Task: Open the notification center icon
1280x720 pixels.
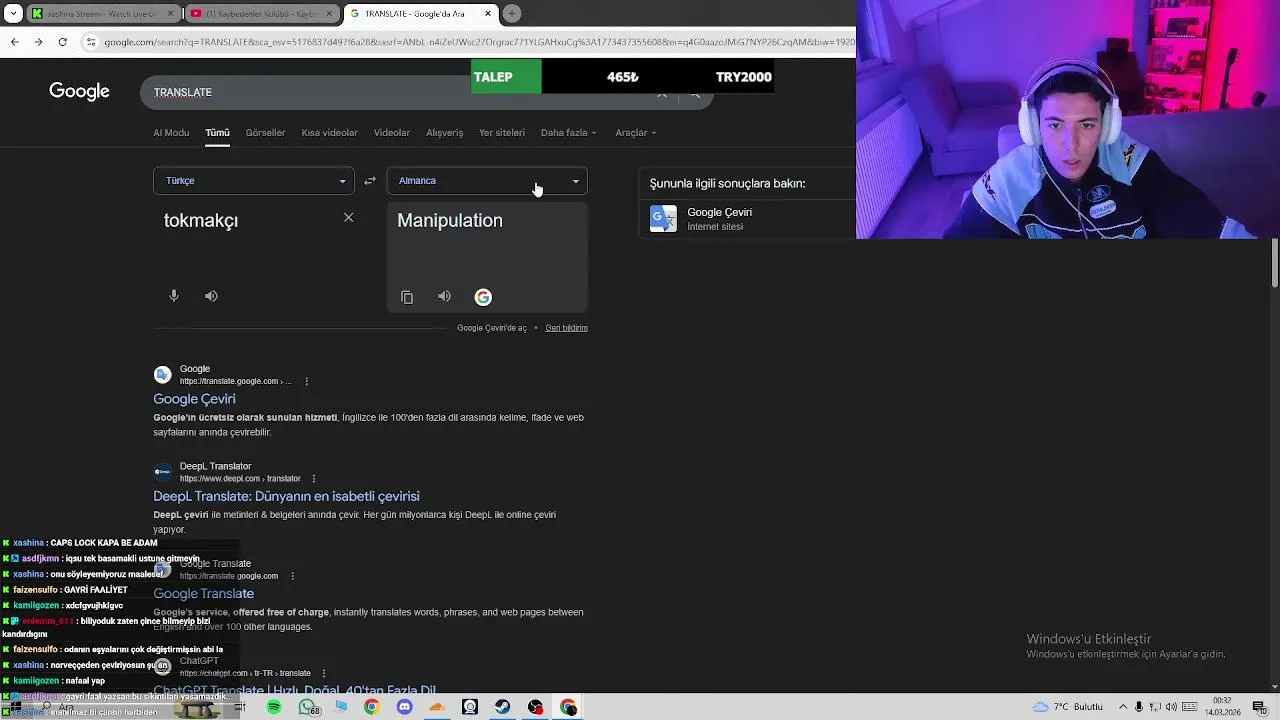Action: [x=1259, y=707]
